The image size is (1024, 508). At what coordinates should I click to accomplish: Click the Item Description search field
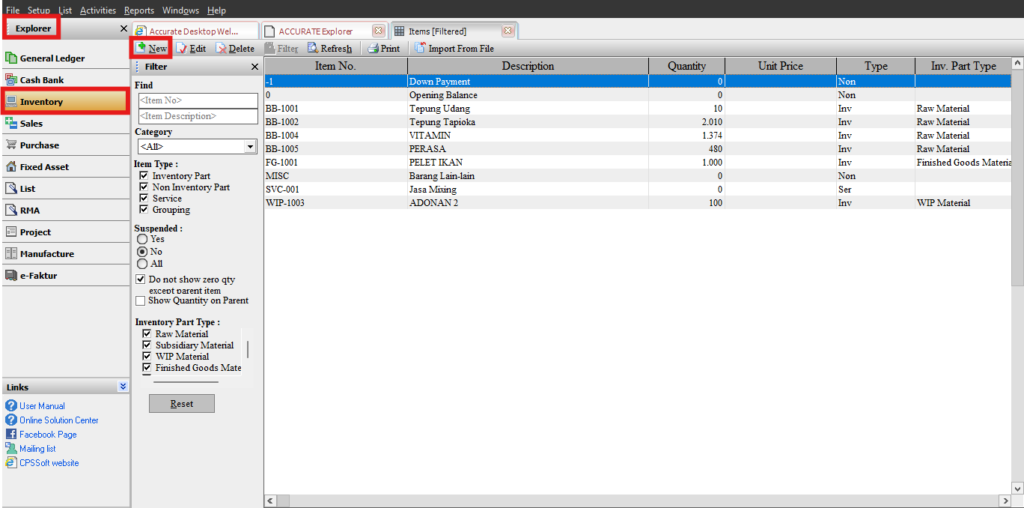click(198, 116)
